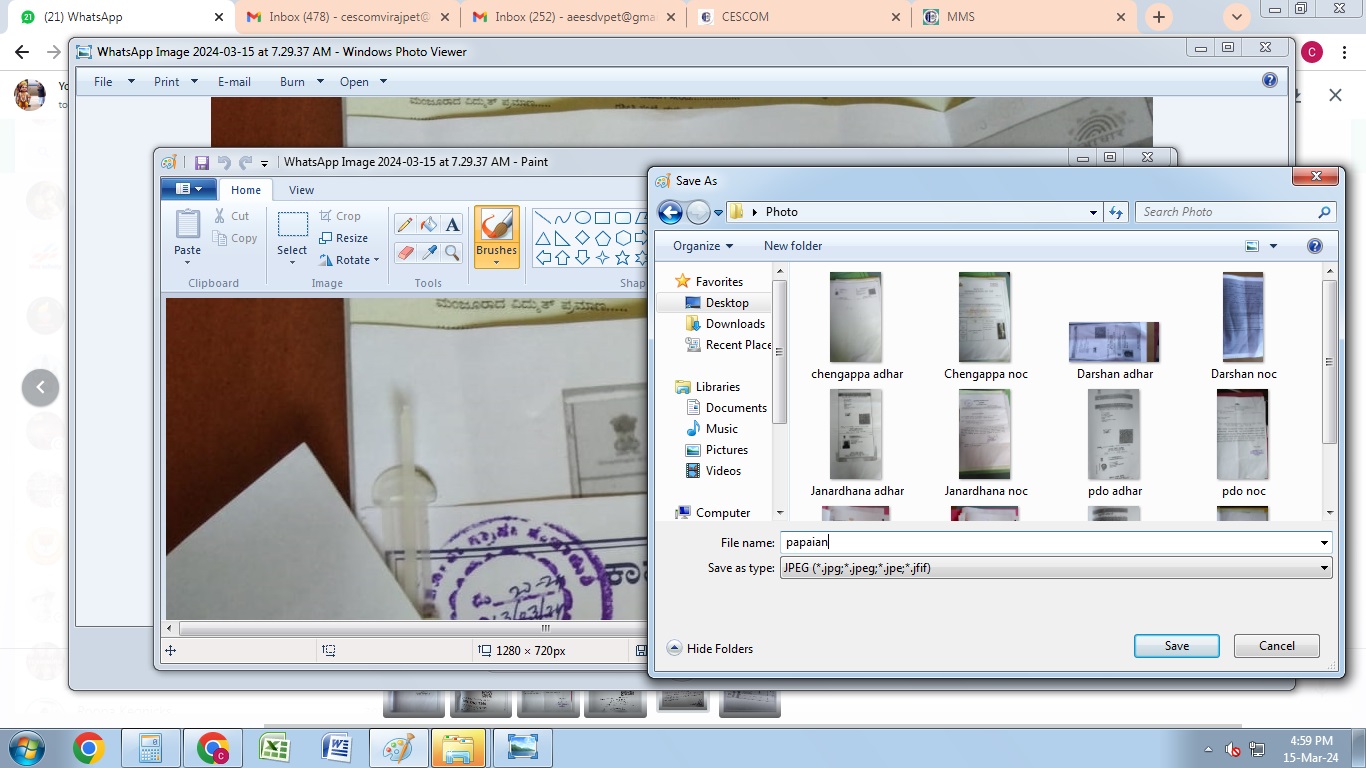
Task: Click the Paste clipboard icon in Paint
Action: pos(187,224)
